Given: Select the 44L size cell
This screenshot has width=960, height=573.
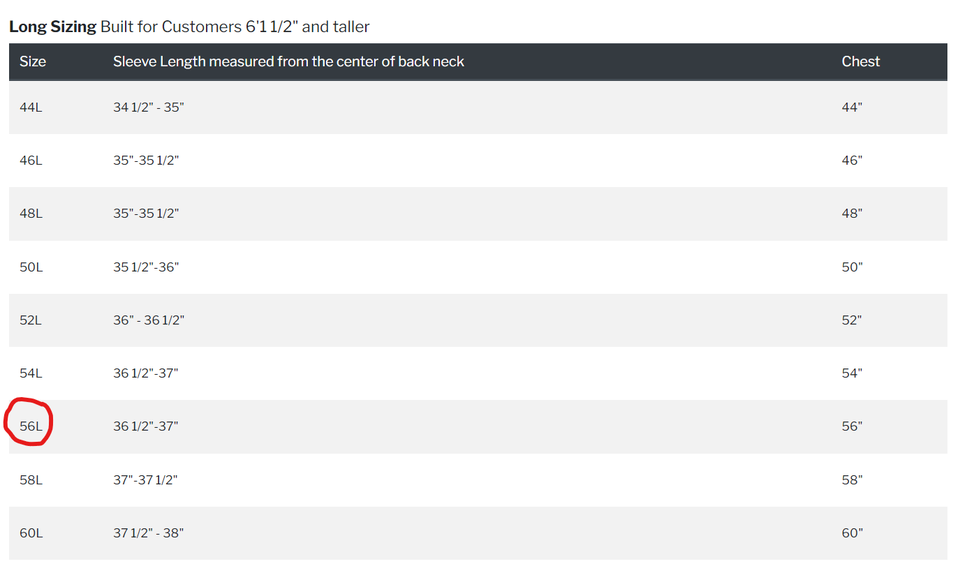Looking at the screenshot, I should [x=31, y=107].
